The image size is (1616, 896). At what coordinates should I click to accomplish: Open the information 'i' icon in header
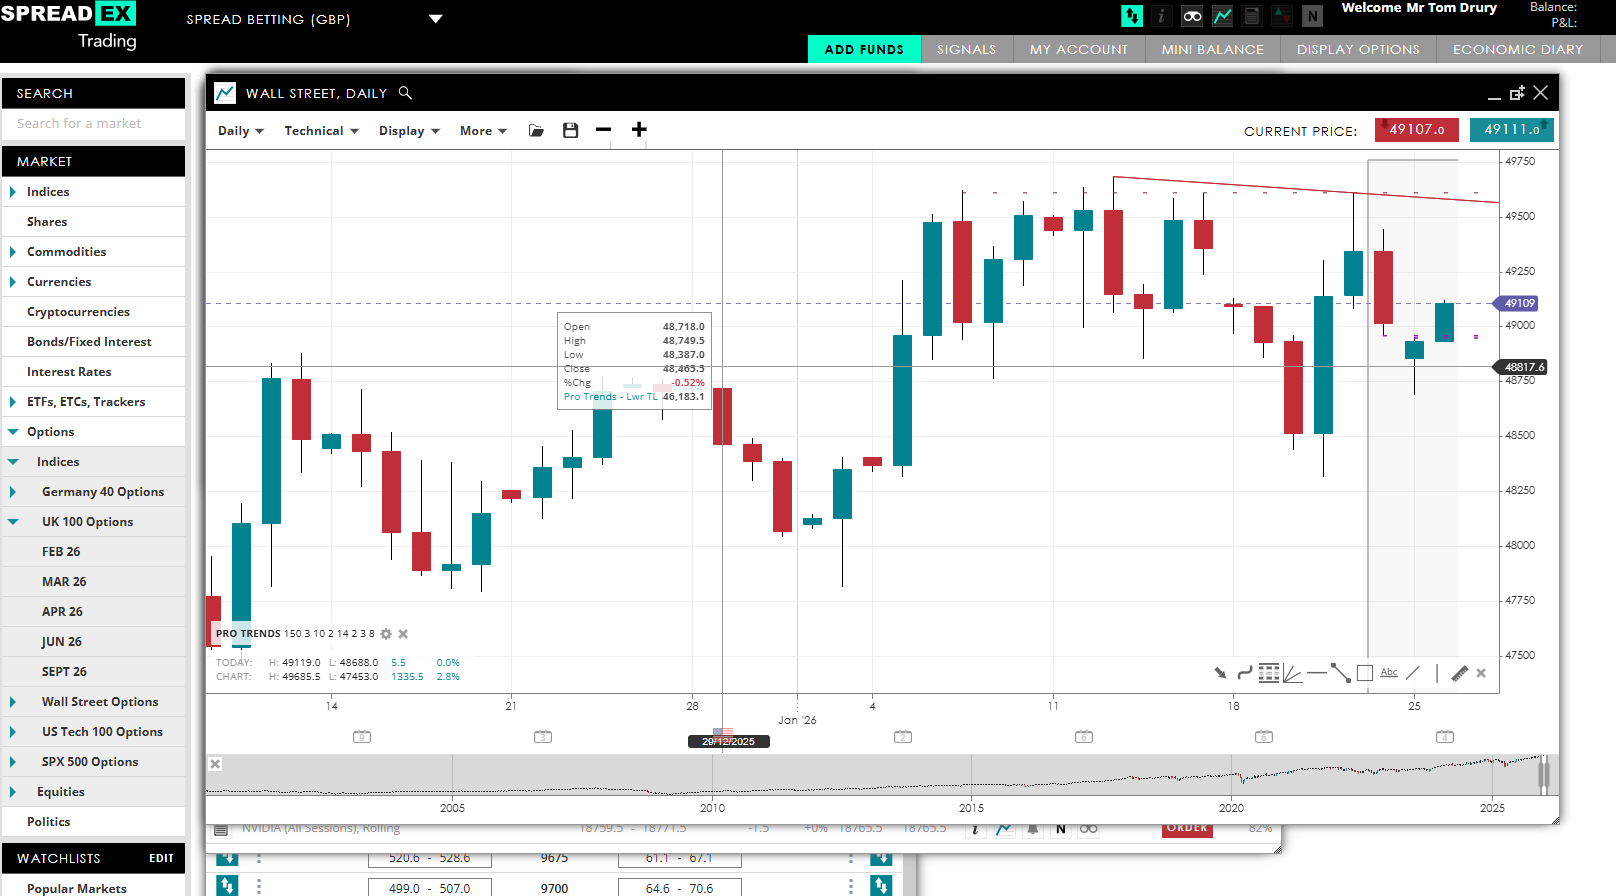click(1161, 16)
